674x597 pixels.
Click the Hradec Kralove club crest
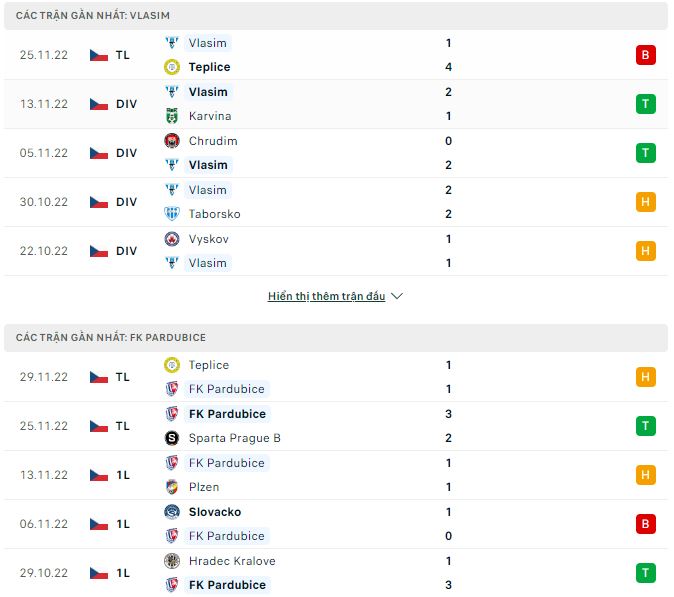171,561
